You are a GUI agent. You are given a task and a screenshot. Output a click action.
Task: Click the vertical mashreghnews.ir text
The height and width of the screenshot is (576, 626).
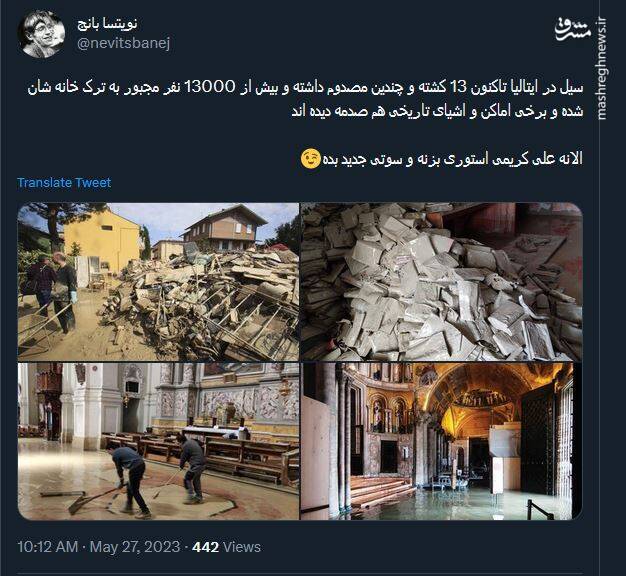click(601, 68)
